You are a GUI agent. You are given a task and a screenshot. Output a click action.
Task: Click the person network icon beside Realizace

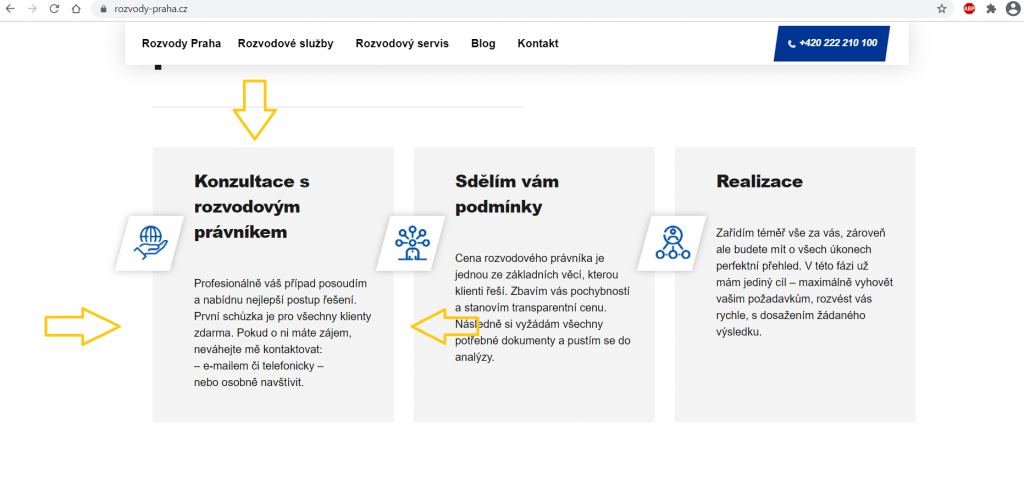coord(672,241)
